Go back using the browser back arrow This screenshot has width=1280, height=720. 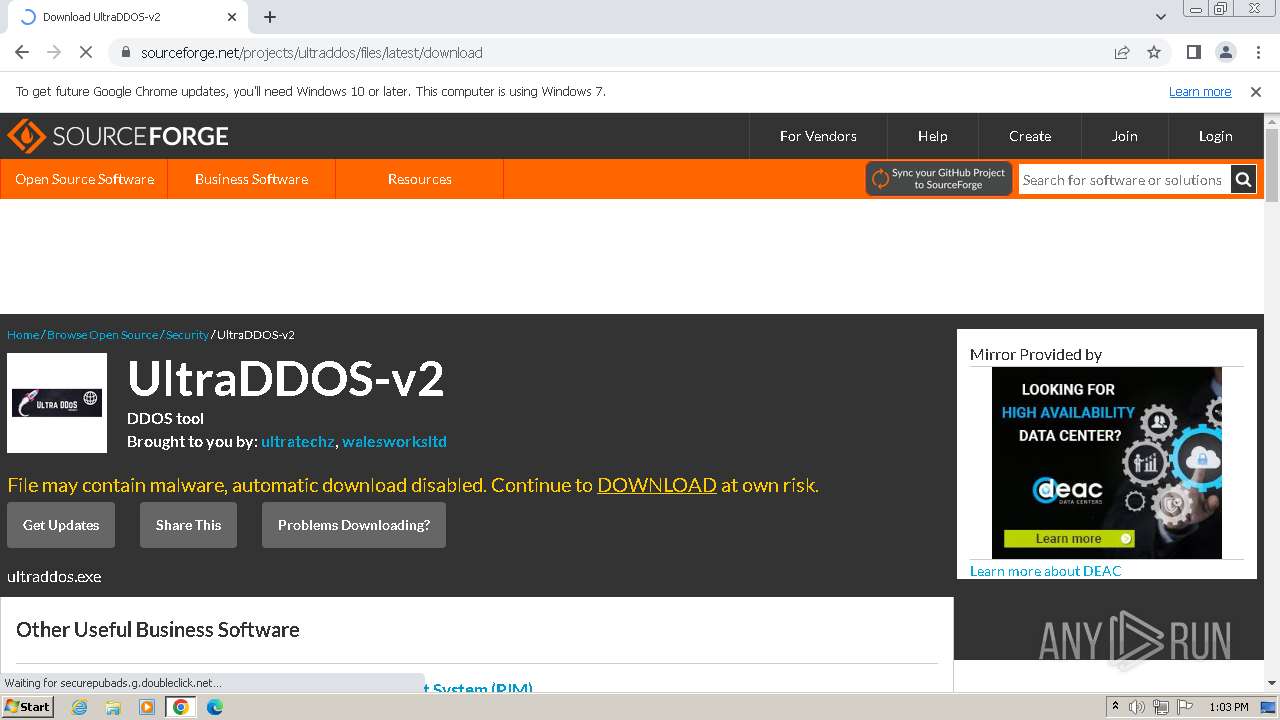click(x=22, y=52)
